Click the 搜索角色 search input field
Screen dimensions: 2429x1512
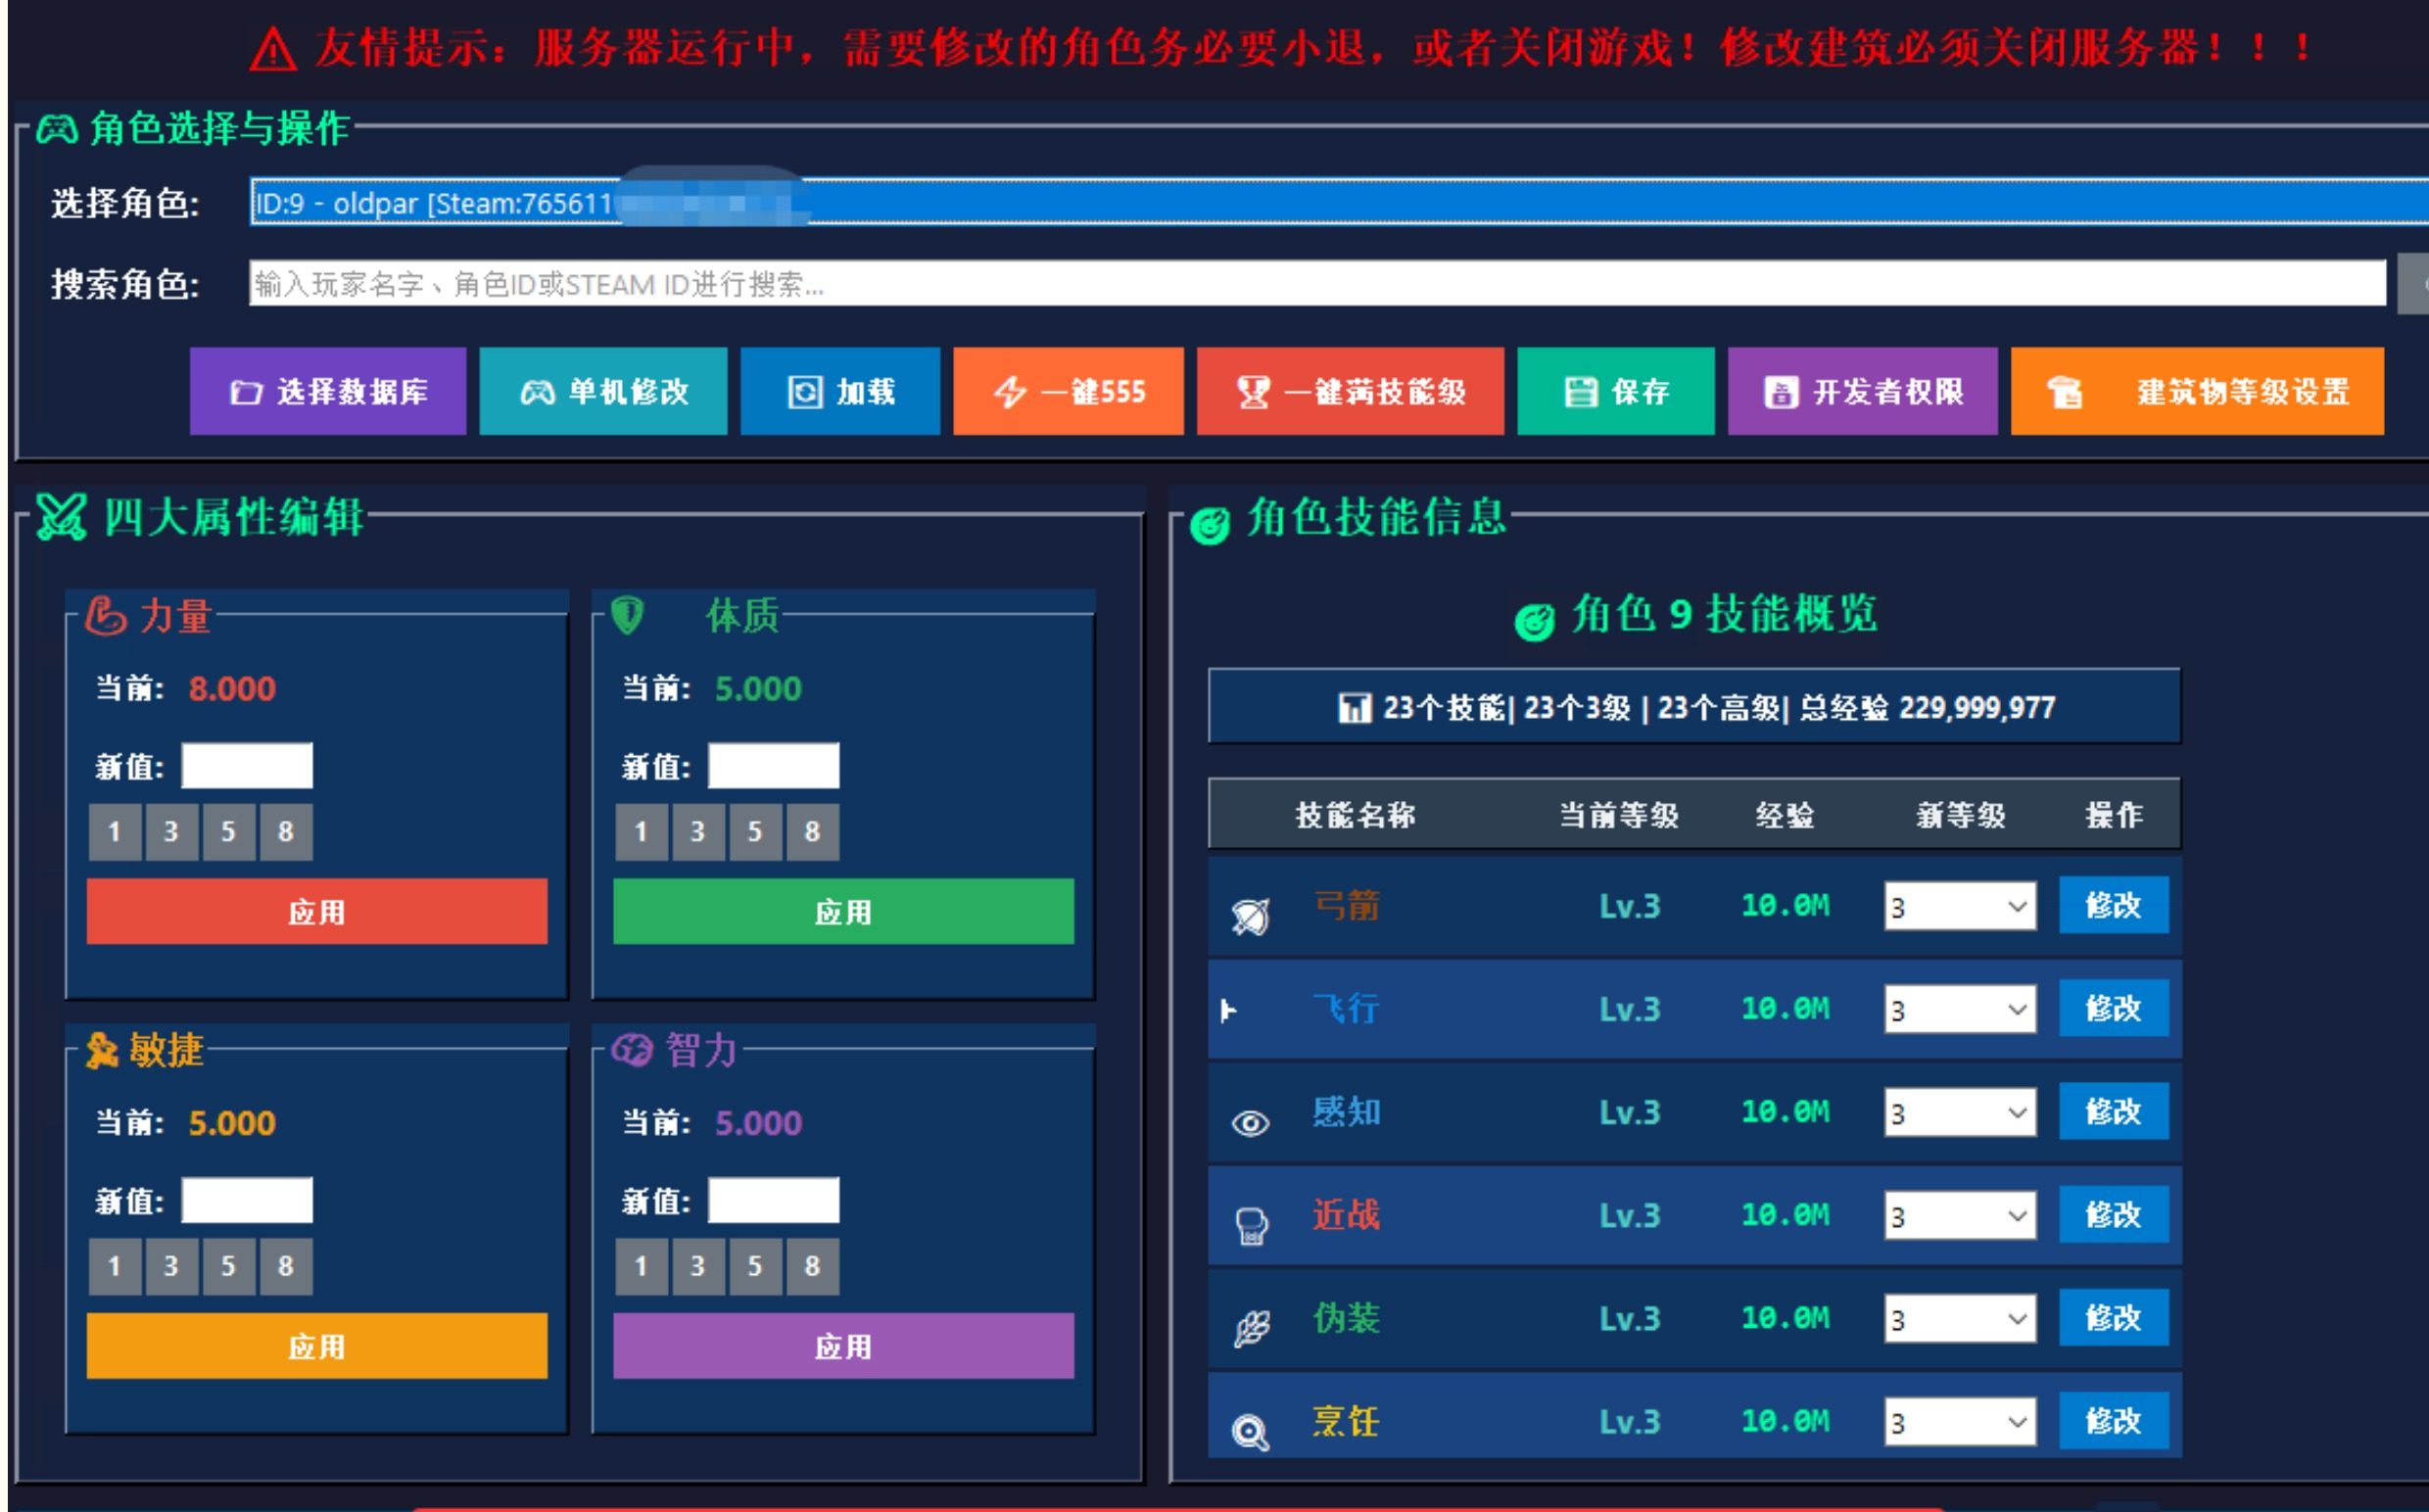click(1316, 284)
